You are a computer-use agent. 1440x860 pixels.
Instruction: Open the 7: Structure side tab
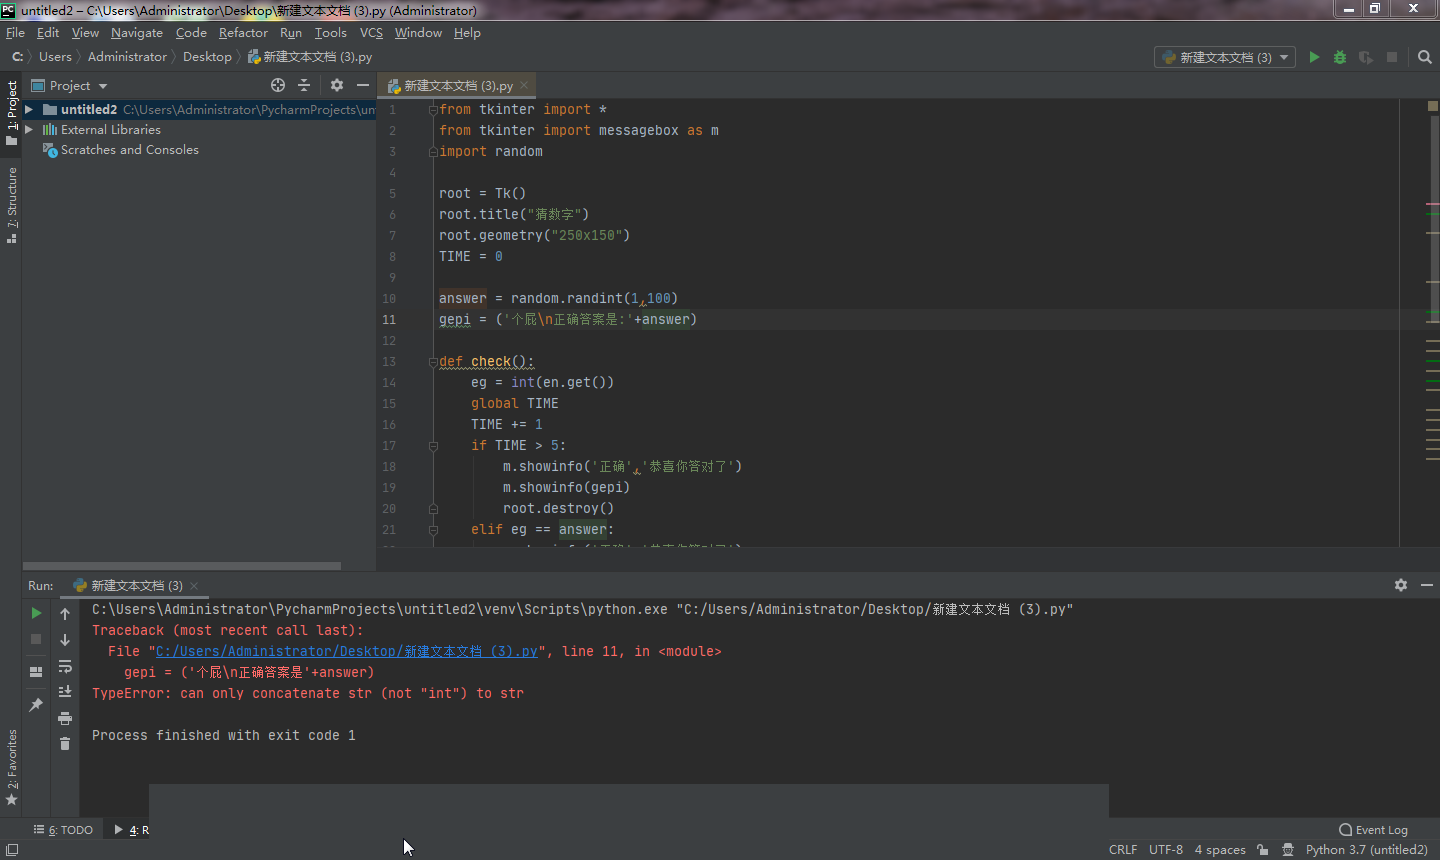pos(12,205)
